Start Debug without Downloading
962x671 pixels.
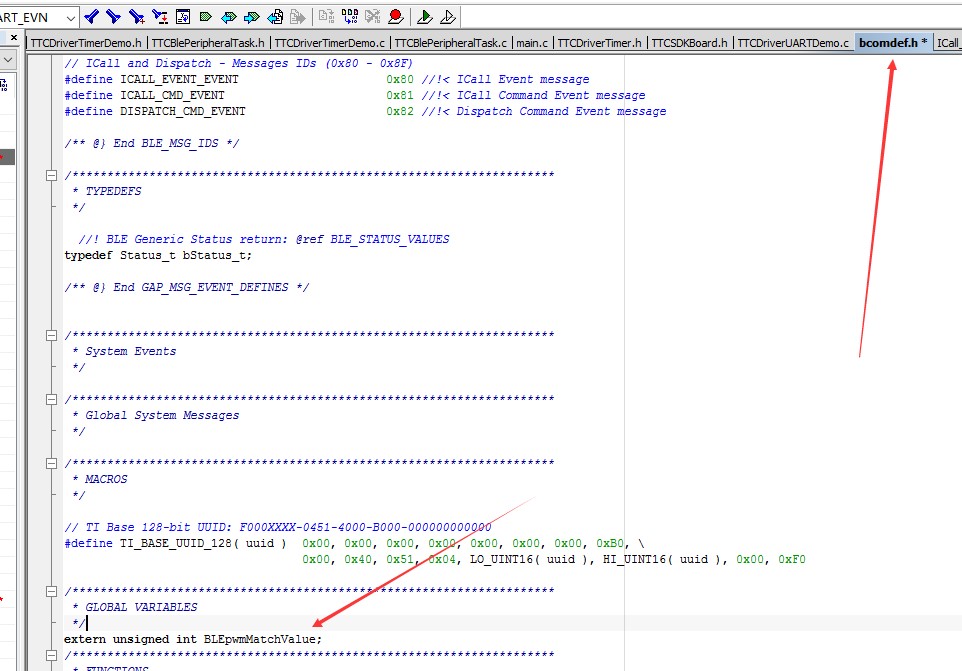point(448,17)
